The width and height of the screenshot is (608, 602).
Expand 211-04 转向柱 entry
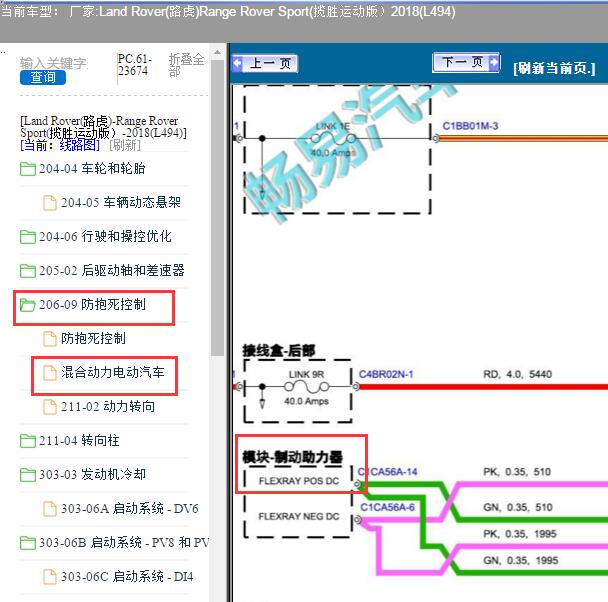click(79, 441)
